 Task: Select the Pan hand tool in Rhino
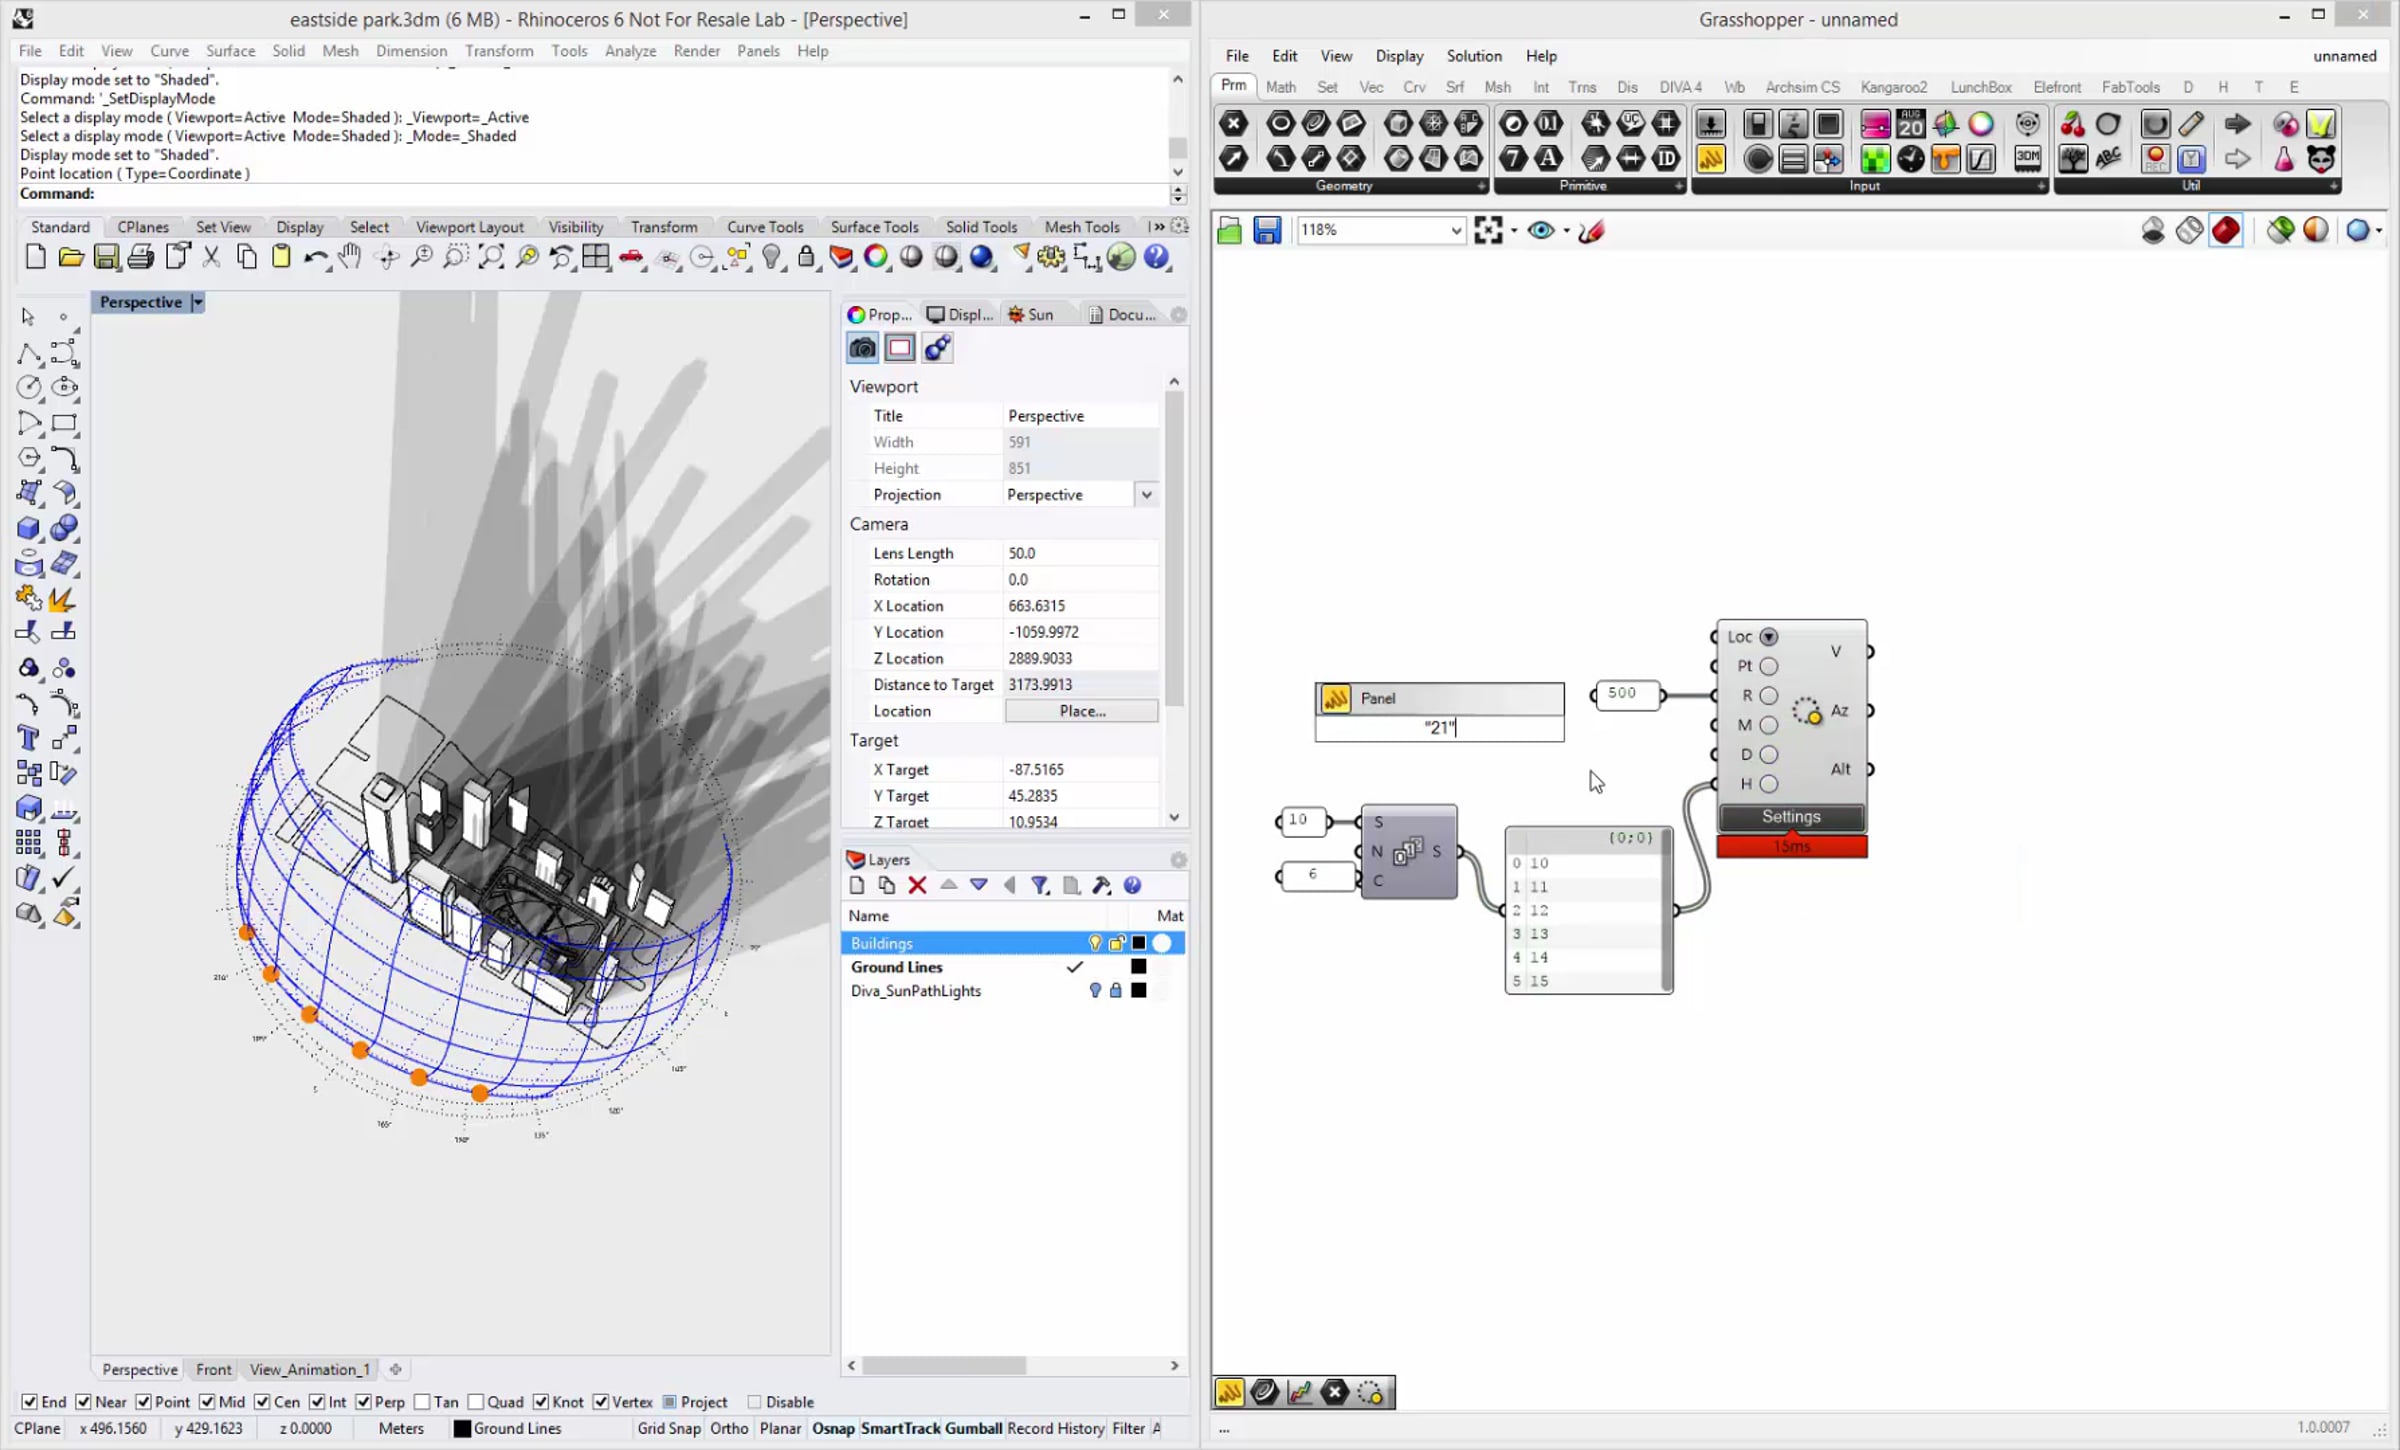coord(350,257)
